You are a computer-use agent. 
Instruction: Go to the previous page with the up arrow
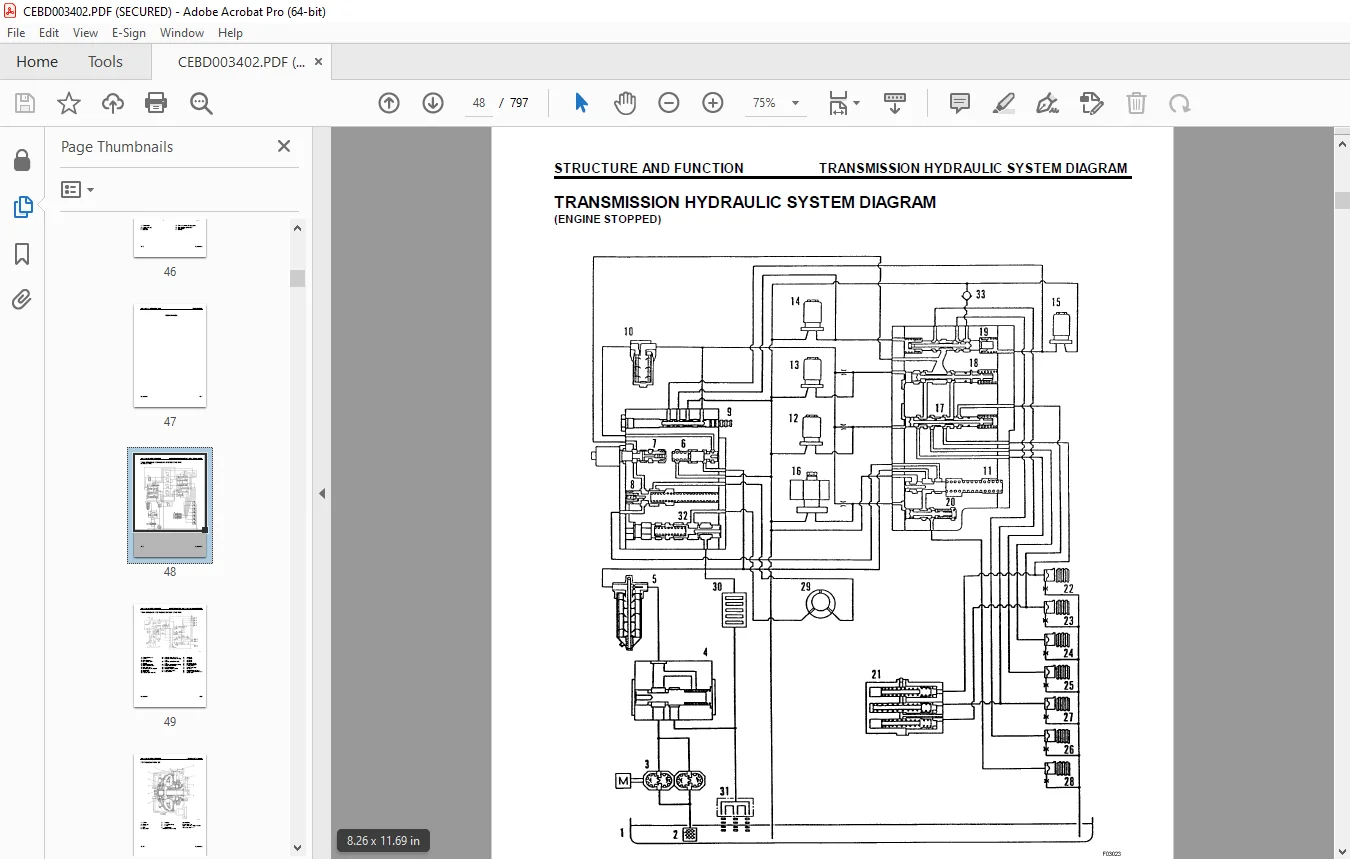click(x=389, y=103)
